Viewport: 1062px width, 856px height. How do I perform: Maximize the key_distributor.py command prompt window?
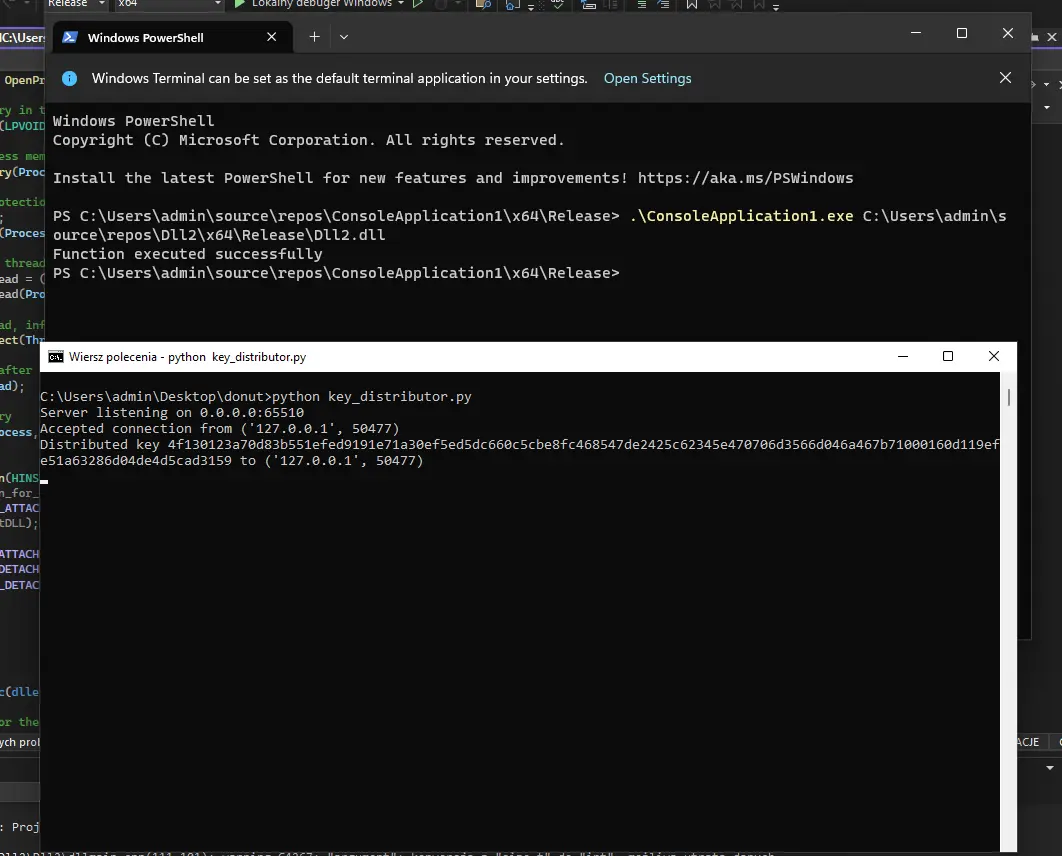coord(948,356)
